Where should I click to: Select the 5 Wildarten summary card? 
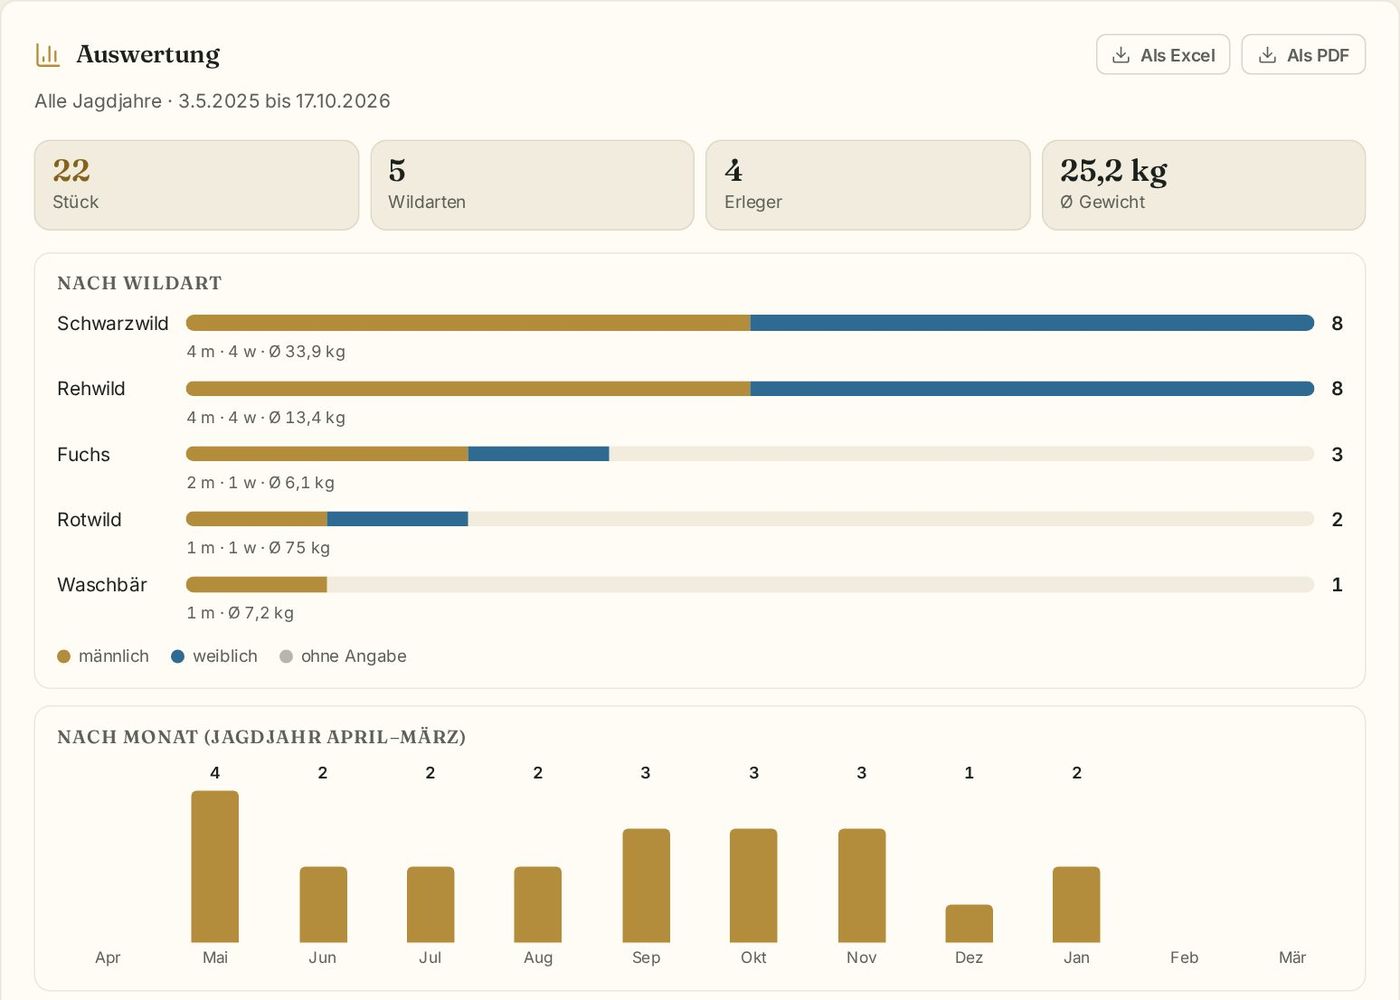tap(532, 185)
